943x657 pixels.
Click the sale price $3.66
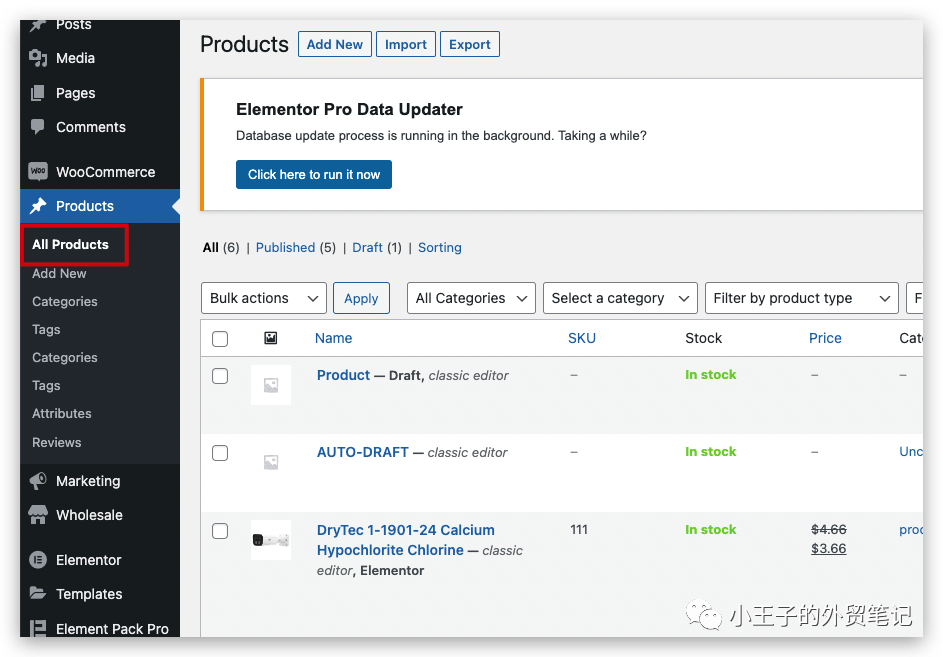pyautogui.click(x=829, y=549)
